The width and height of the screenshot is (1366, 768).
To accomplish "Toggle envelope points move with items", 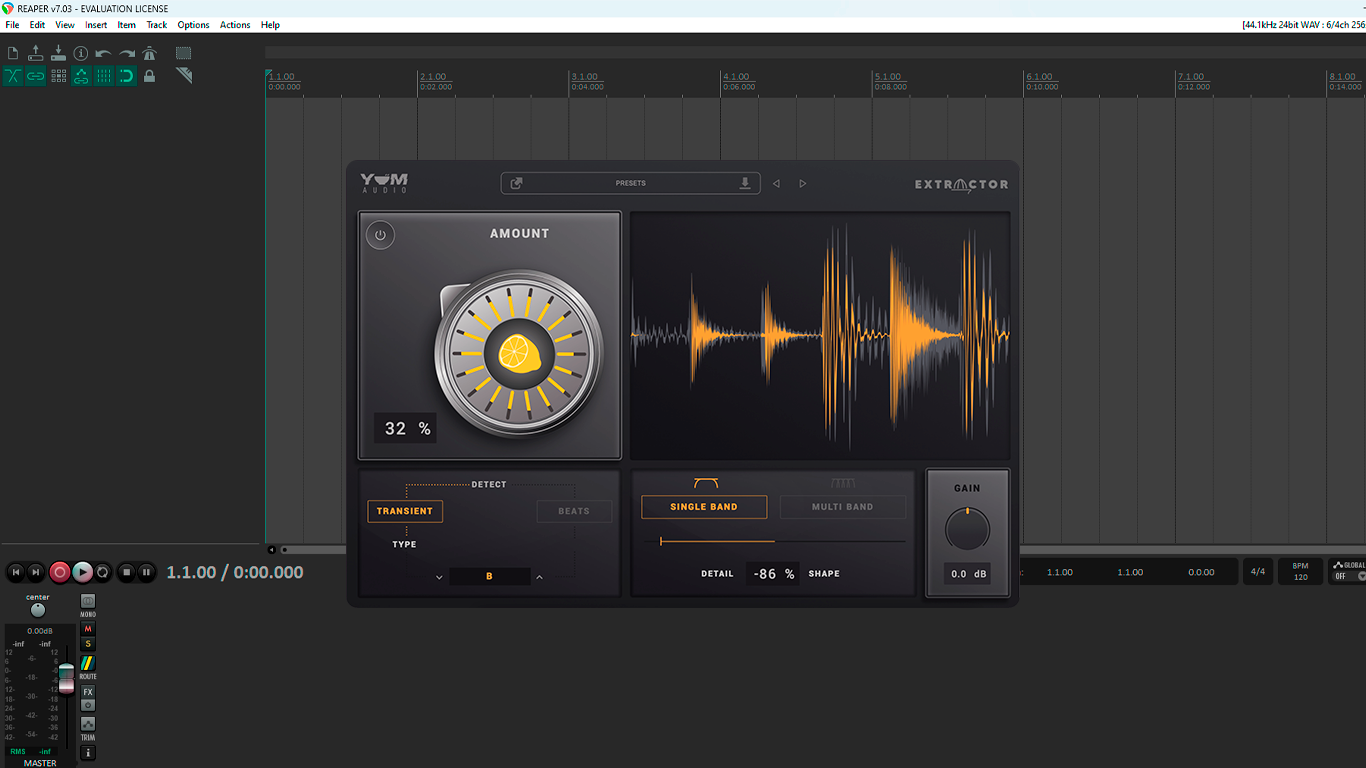I will click(x=81, y=76).
